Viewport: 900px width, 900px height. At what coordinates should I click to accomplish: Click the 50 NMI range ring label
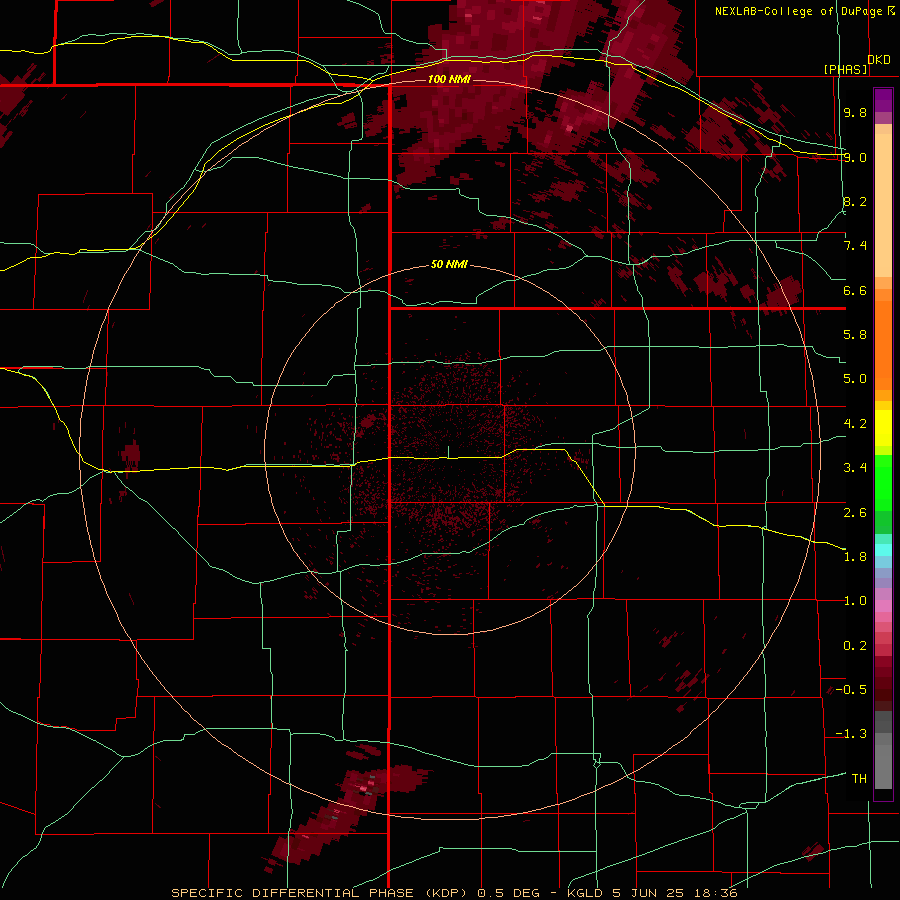[x=449, y=265]
